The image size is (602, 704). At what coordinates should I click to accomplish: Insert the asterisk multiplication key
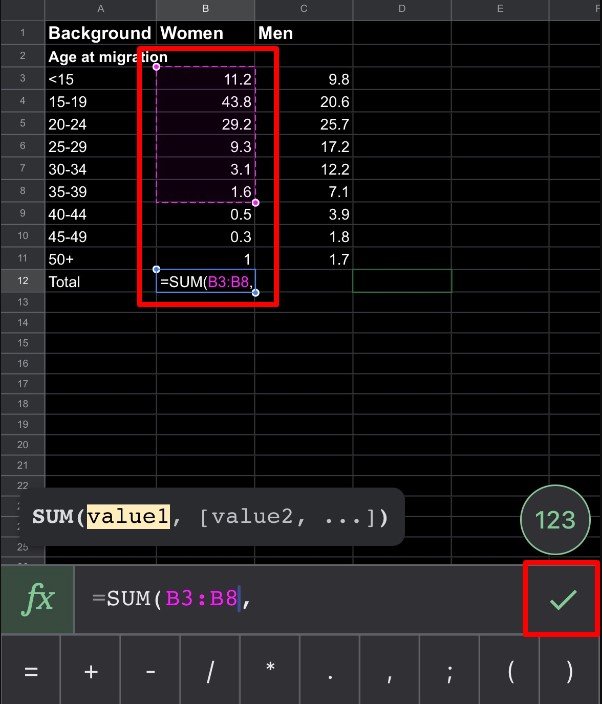(x=270, y=671)
